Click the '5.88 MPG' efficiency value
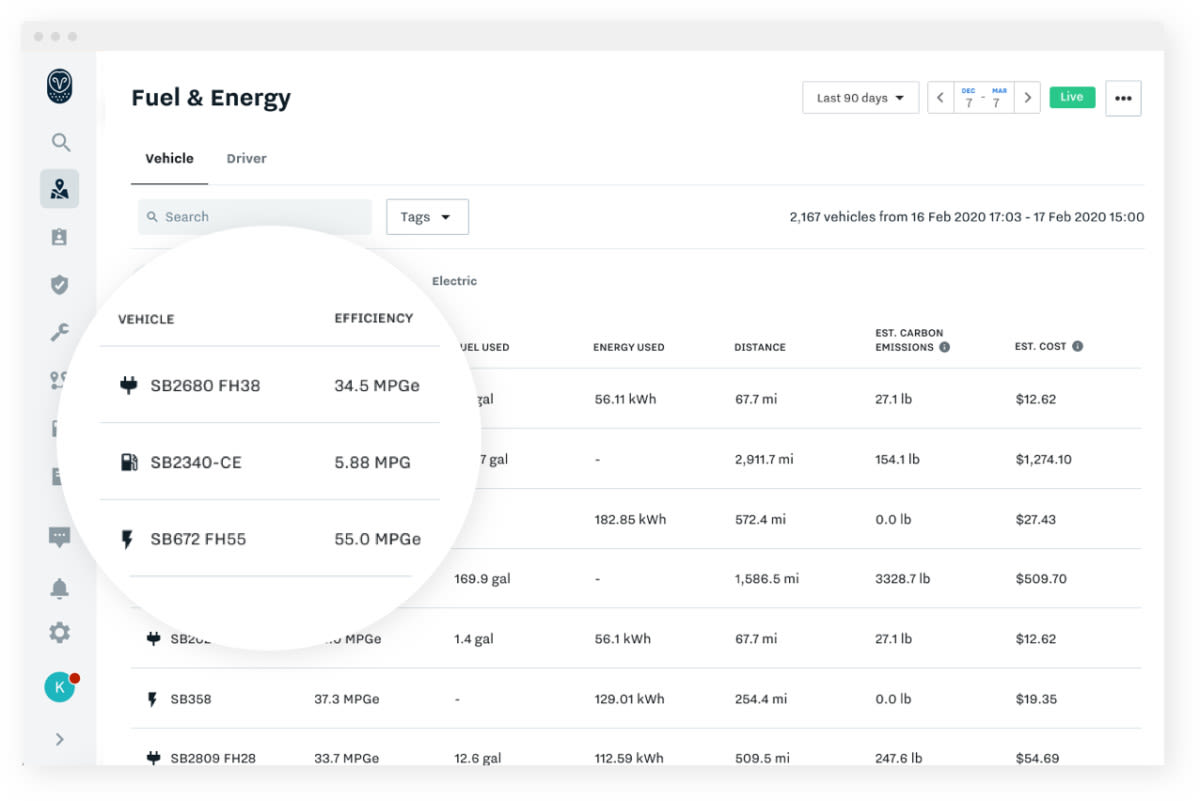 pos(372,462)
